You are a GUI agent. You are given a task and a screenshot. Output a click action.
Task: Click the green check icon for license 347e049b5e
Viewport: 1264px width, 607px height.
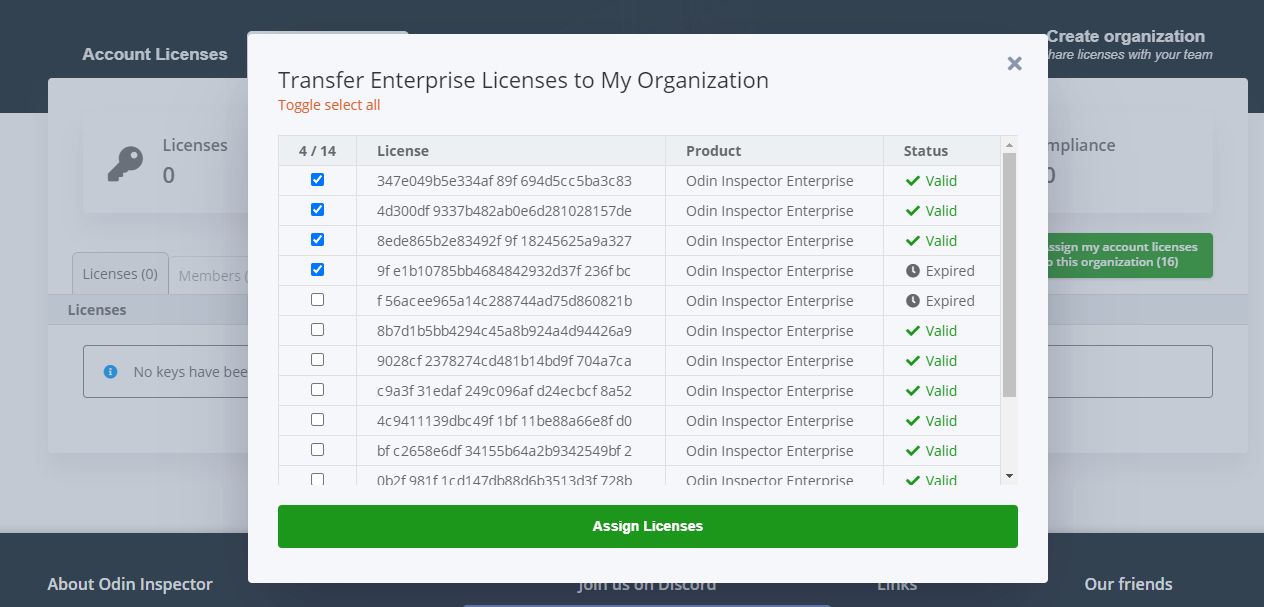click(912, 181)
